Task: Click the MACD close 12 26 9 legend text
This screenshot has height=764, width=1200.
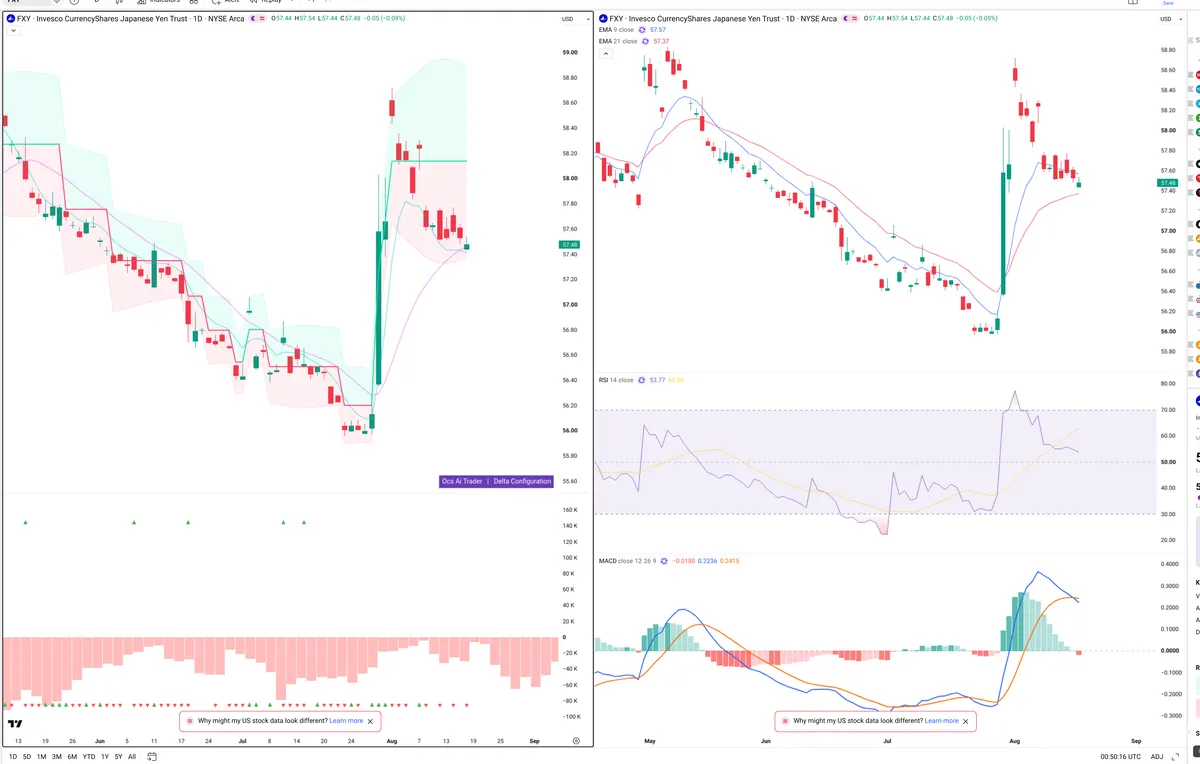Action: click(x=627, y=561)
